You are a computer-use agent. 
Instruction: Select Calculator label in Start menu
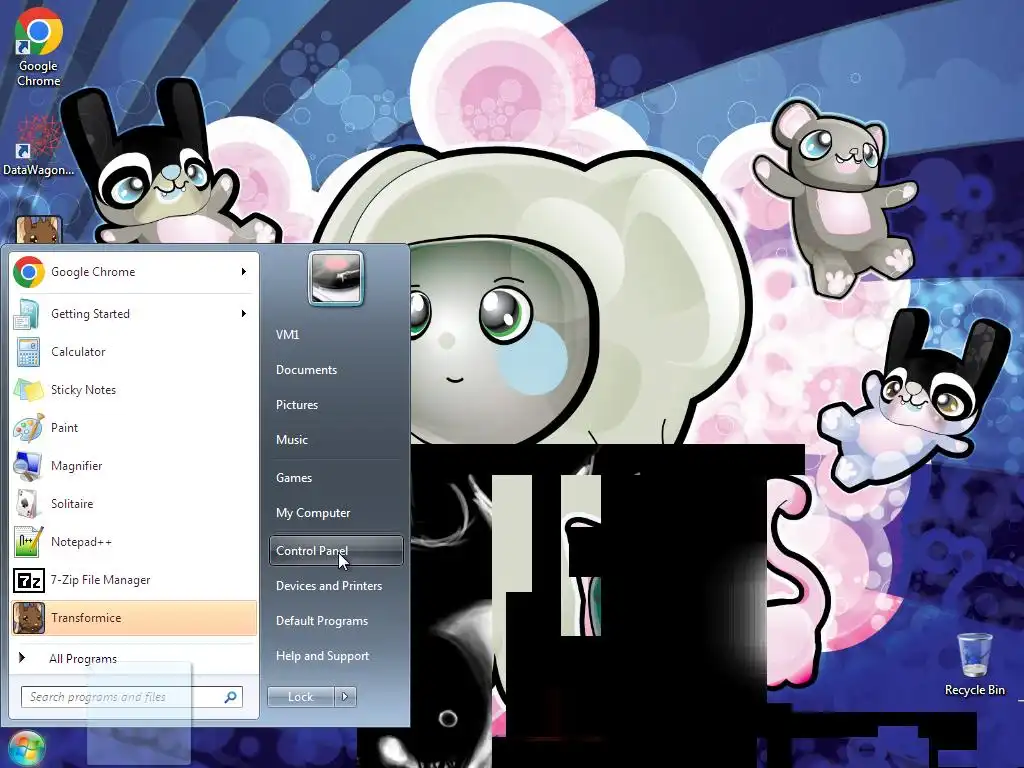tap(78, 351)
